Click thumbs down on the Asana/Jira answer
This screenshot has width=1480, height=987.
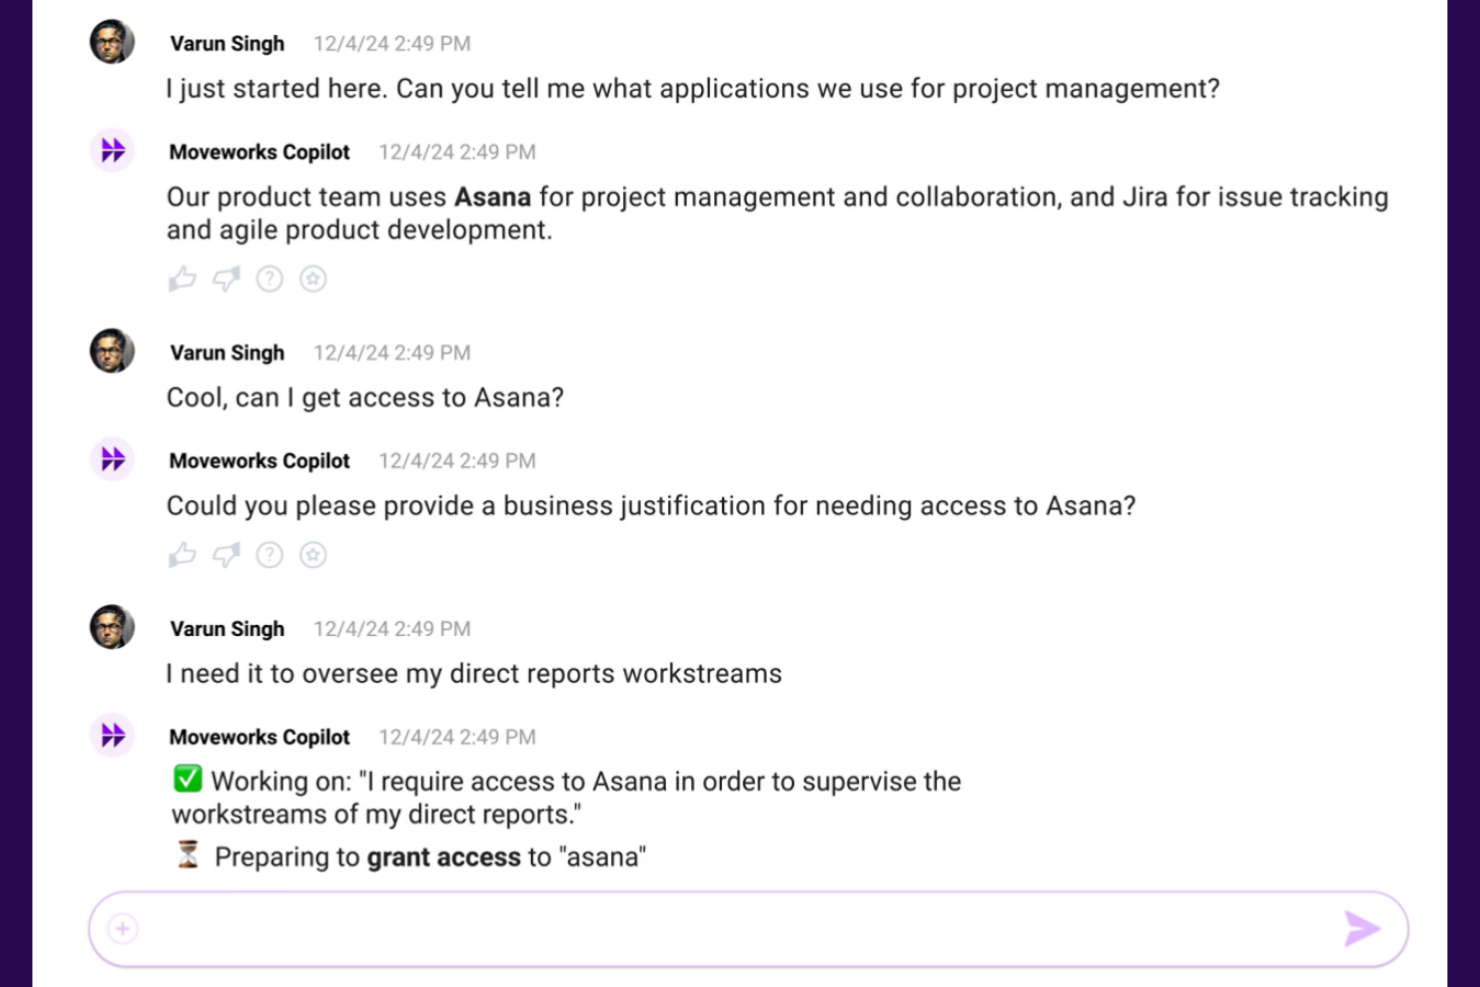[x=226, y=279]
